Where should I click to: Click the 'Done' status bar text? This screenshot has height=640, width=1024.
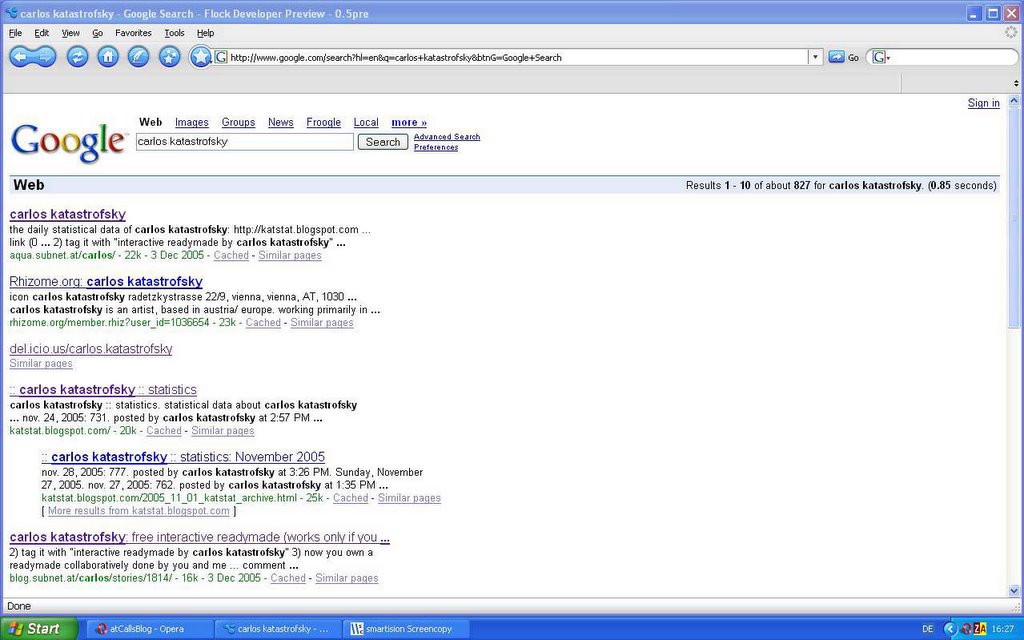pyautogui.click(x=19, y=606)
